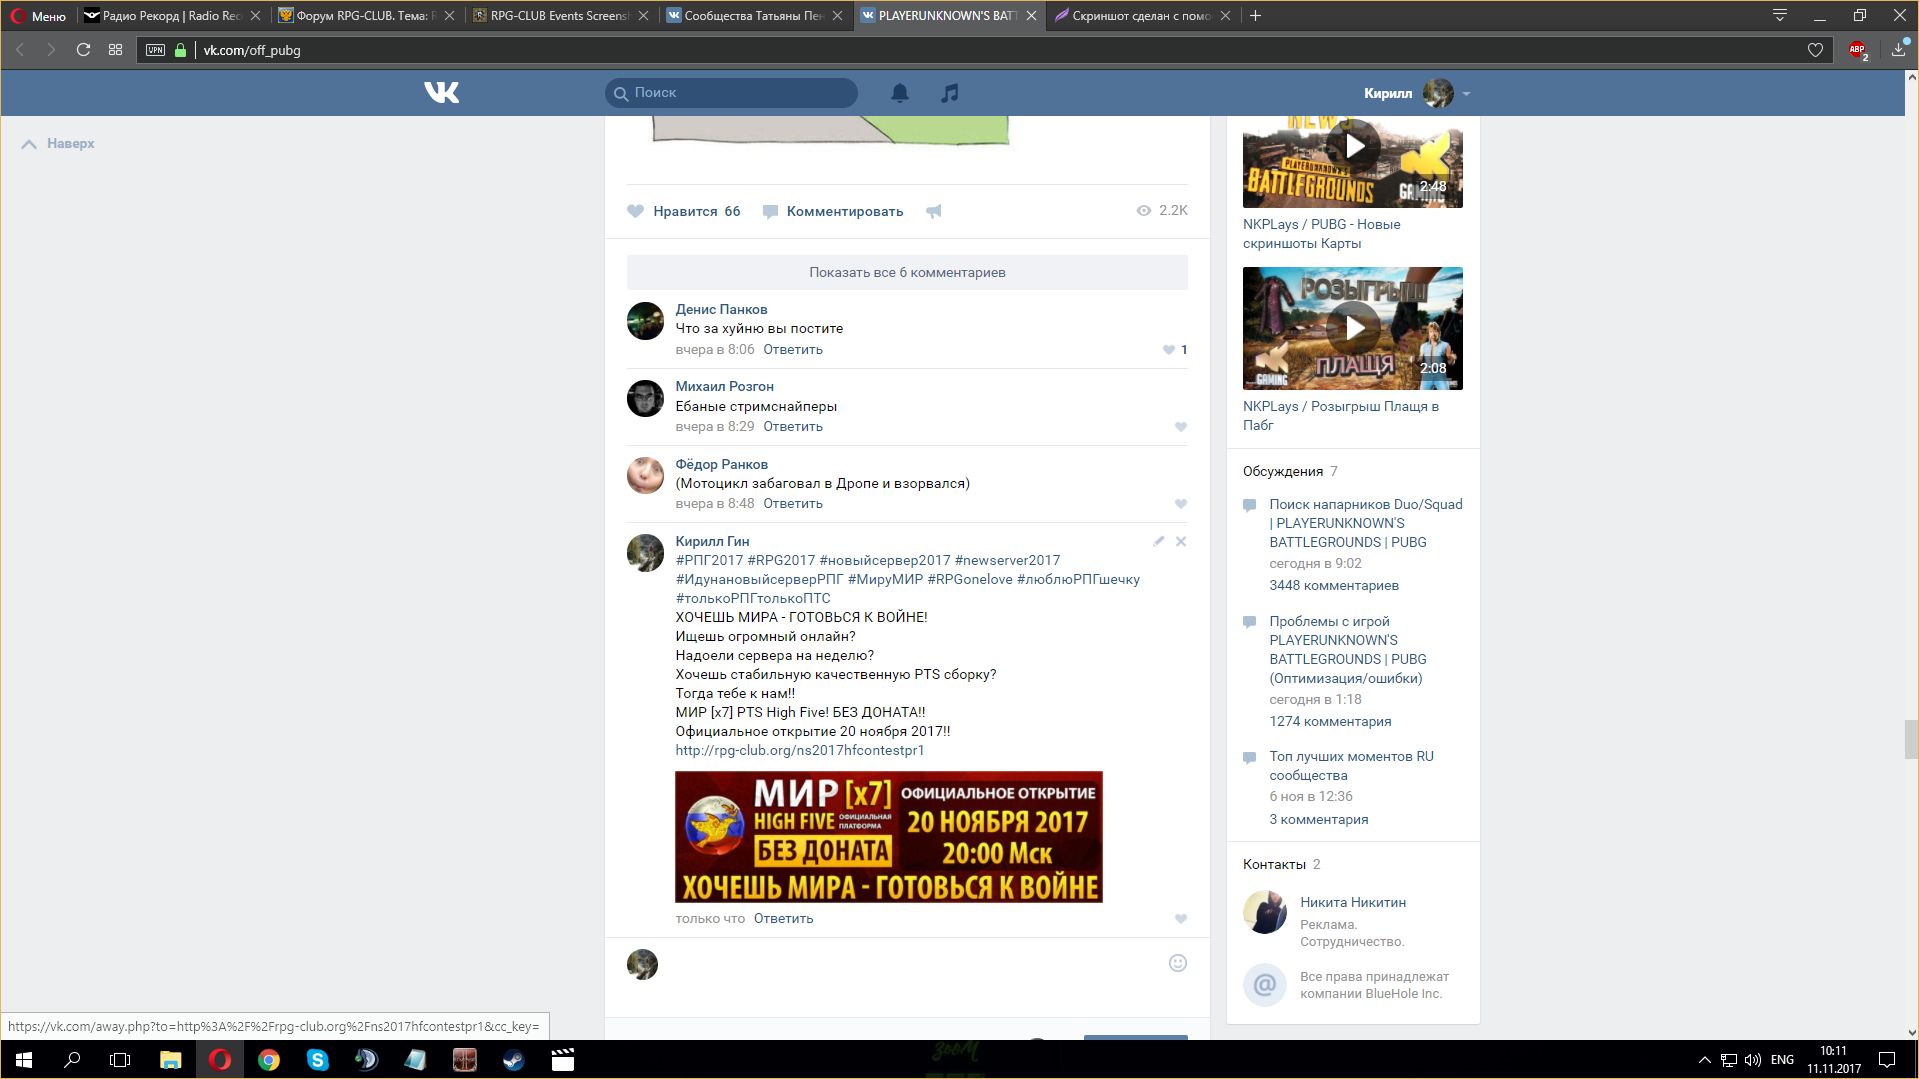Open the Opera Меню dropdown
1919x1079 pixels.
tap(38, 16)
